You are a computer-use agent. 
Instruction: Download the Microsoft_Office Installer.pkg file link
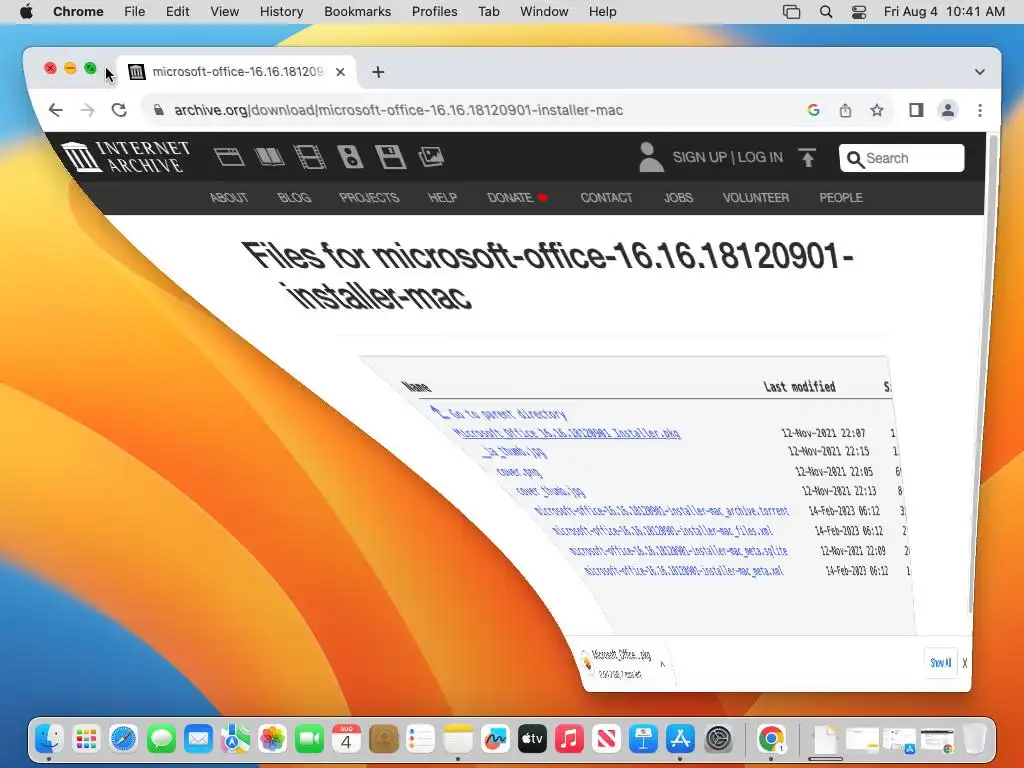567,433
